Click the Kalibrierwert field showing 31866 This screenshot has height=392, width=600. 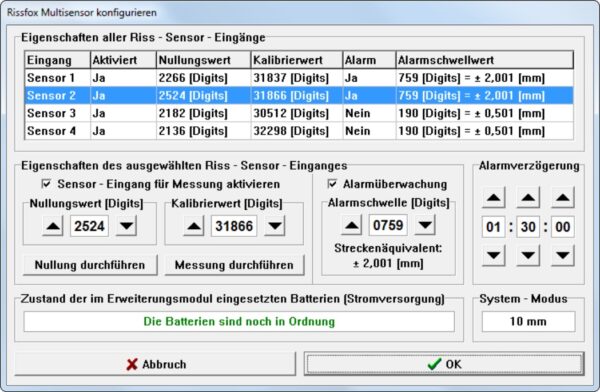pyautogui.click(x=234, y=226)
